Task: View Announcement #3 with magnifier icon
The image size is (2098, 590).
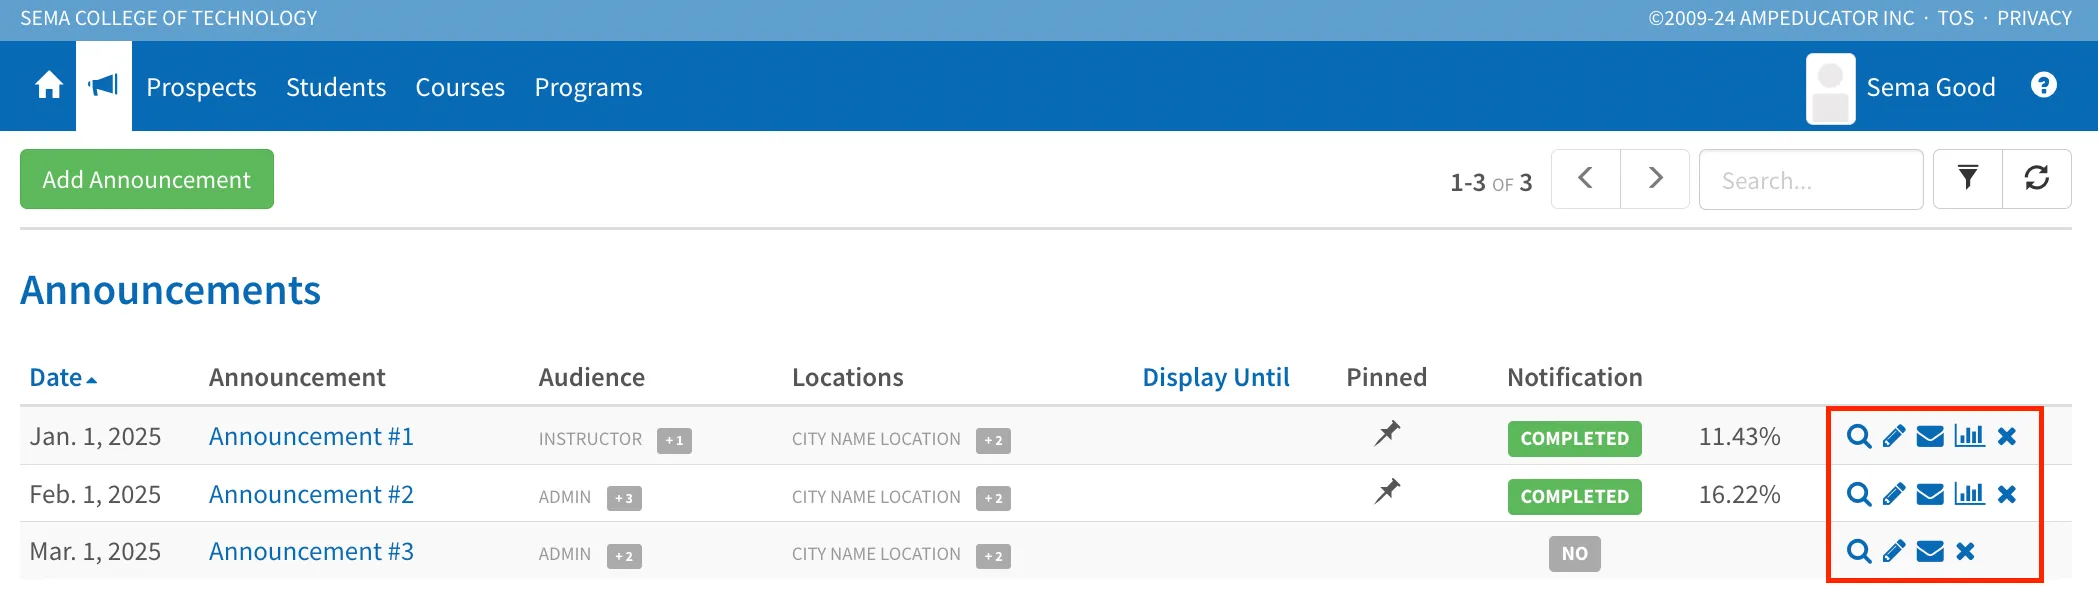Action: pyautogui.click(x=1859, y=552)
